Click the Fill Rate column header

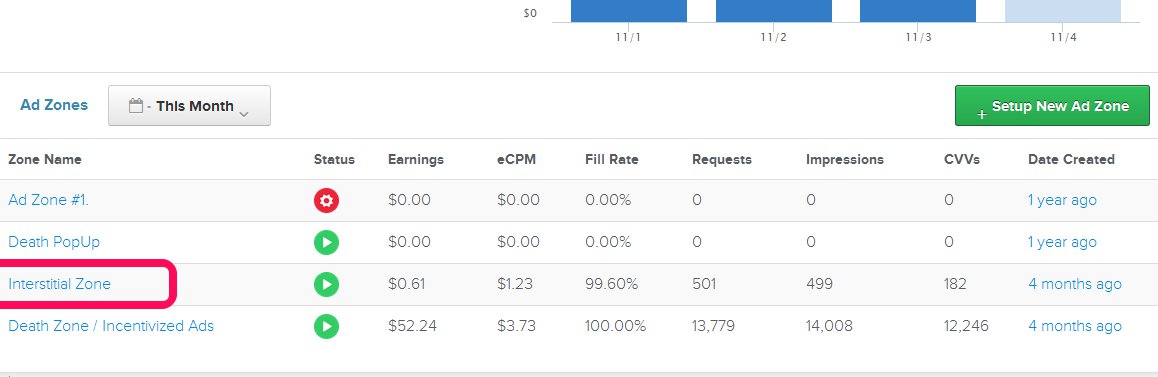point(611,160)
